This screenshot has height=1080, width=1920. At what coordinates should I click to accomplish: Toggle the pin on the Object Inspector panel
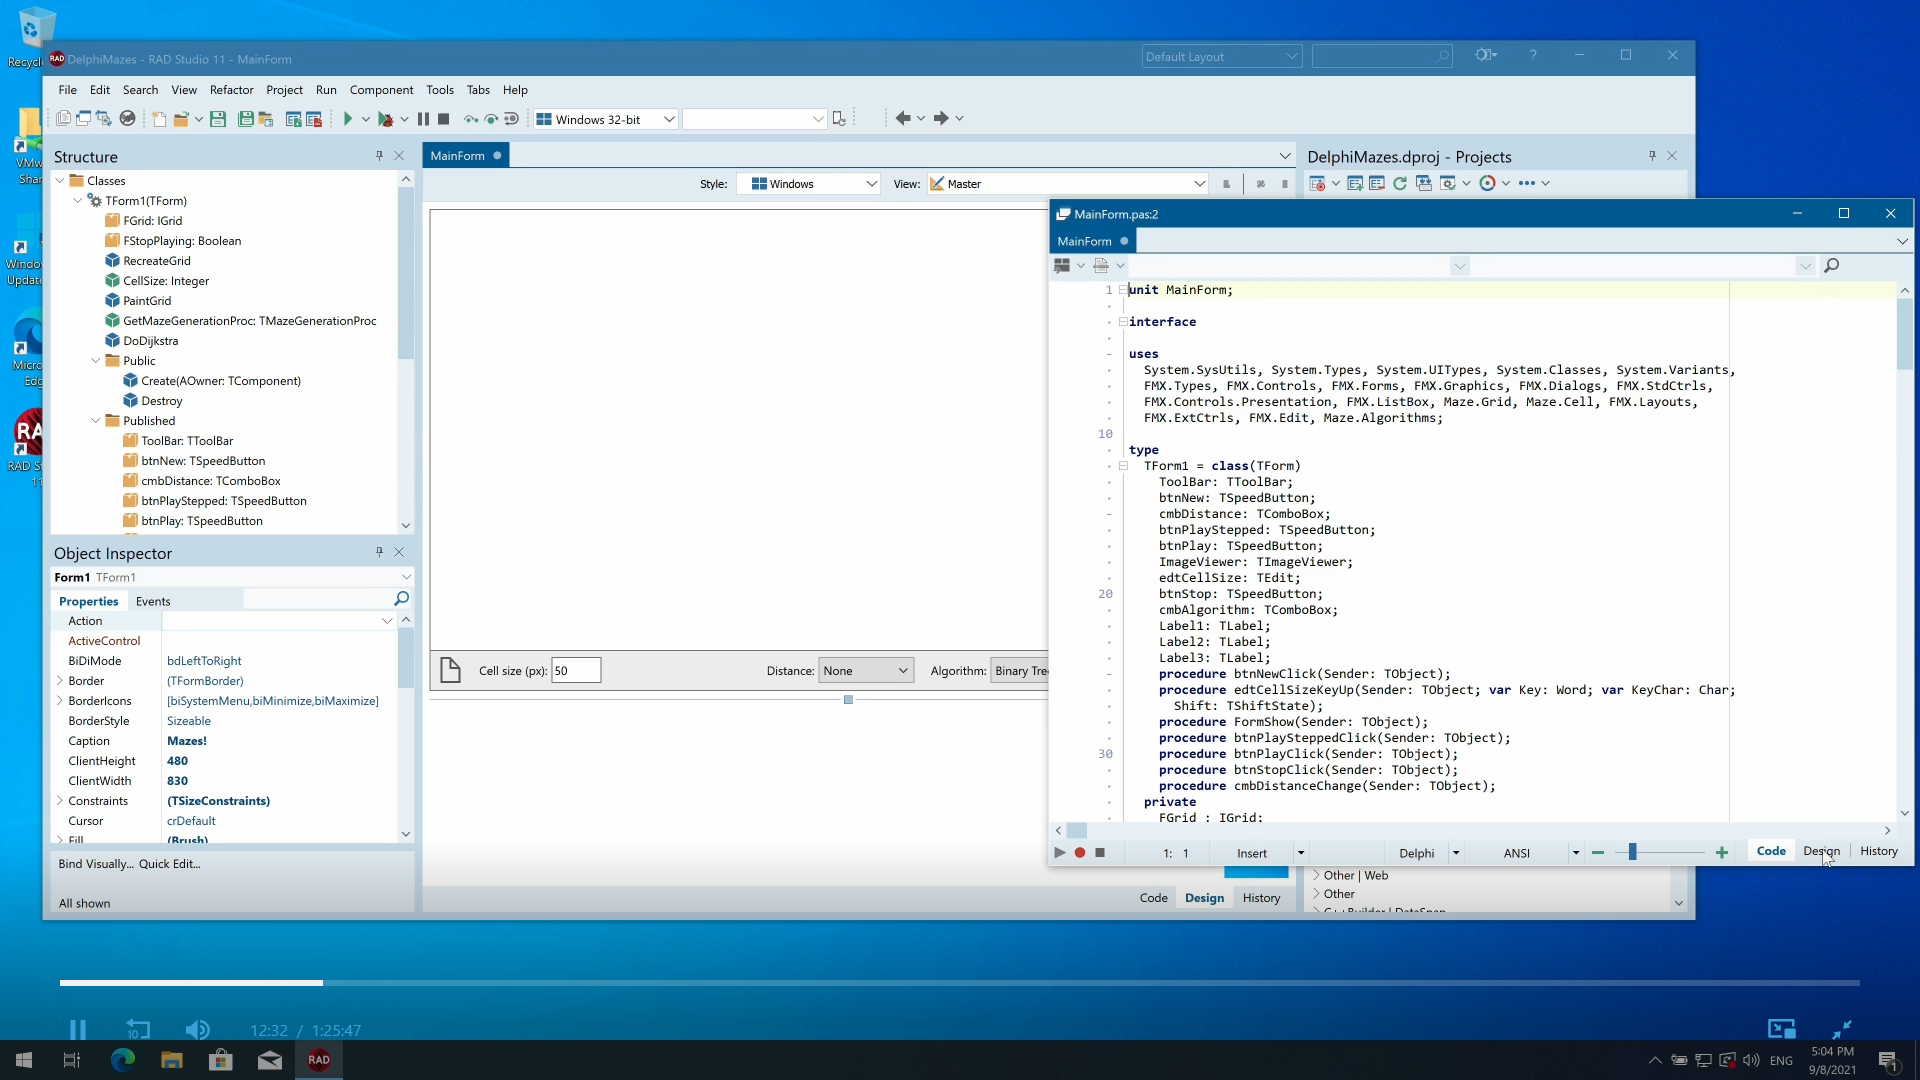pos(379,552)
